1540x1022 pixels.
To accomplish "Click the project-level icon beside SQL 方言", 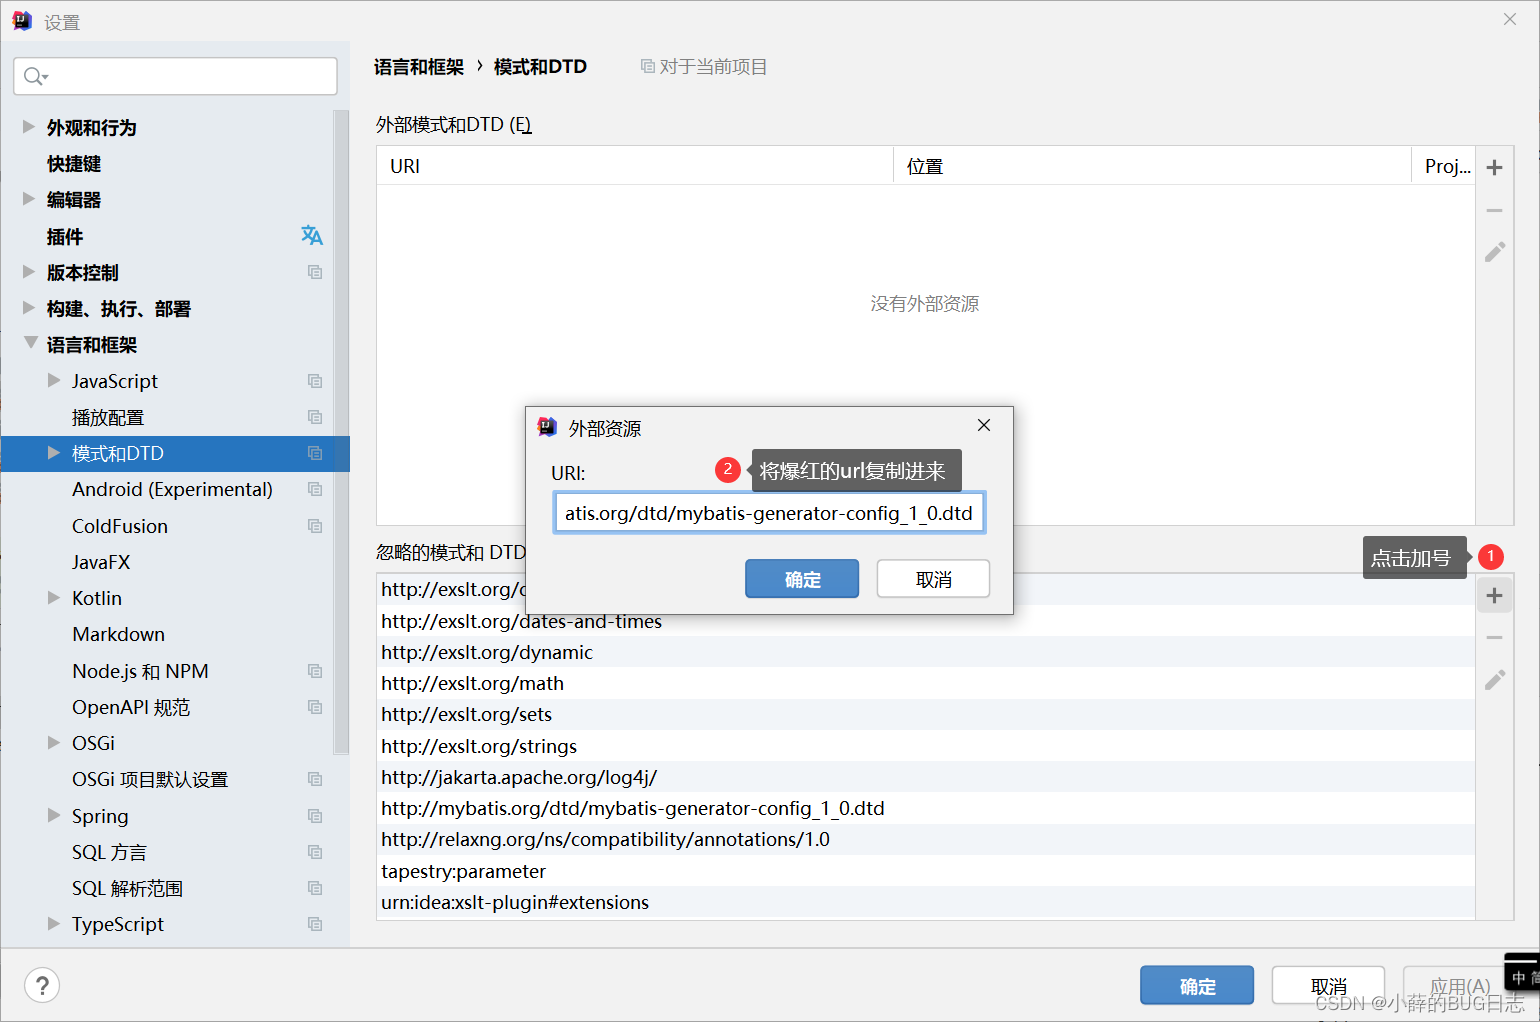I will tap(315, 852).
